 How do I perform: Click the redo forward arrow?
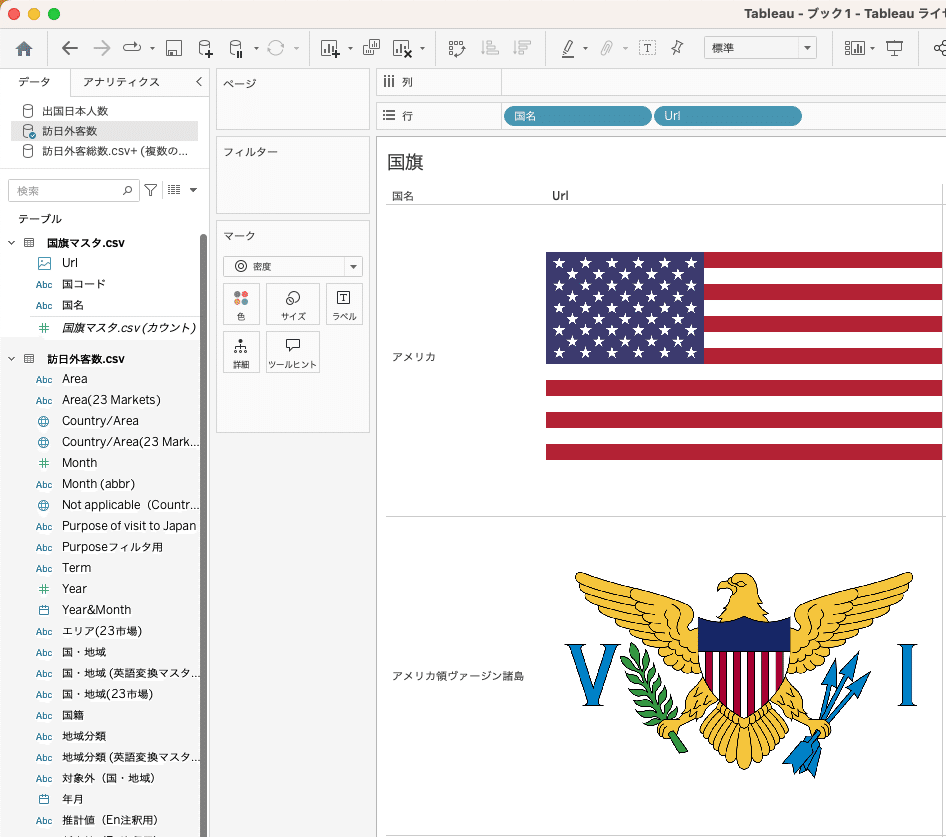click(101, 48)
